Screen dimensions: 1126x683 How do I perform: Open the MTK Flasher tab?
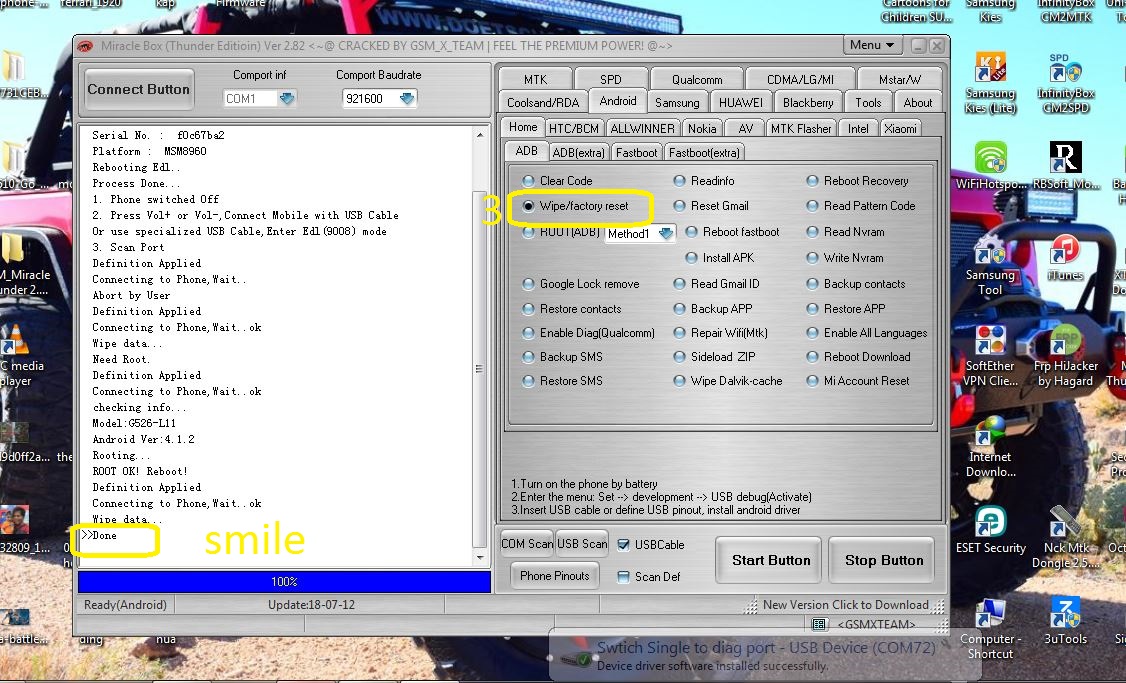coord(800,129)
